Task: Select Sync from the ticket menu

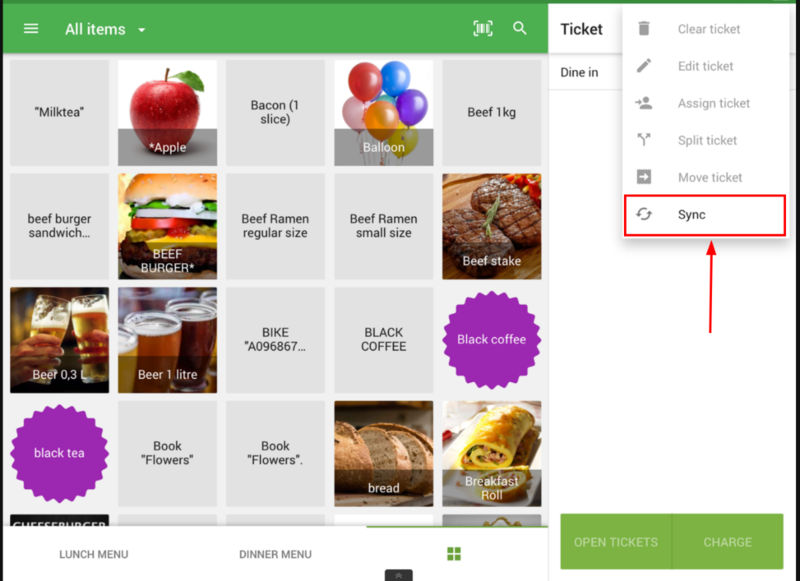Action: click(x=704, y=215)
